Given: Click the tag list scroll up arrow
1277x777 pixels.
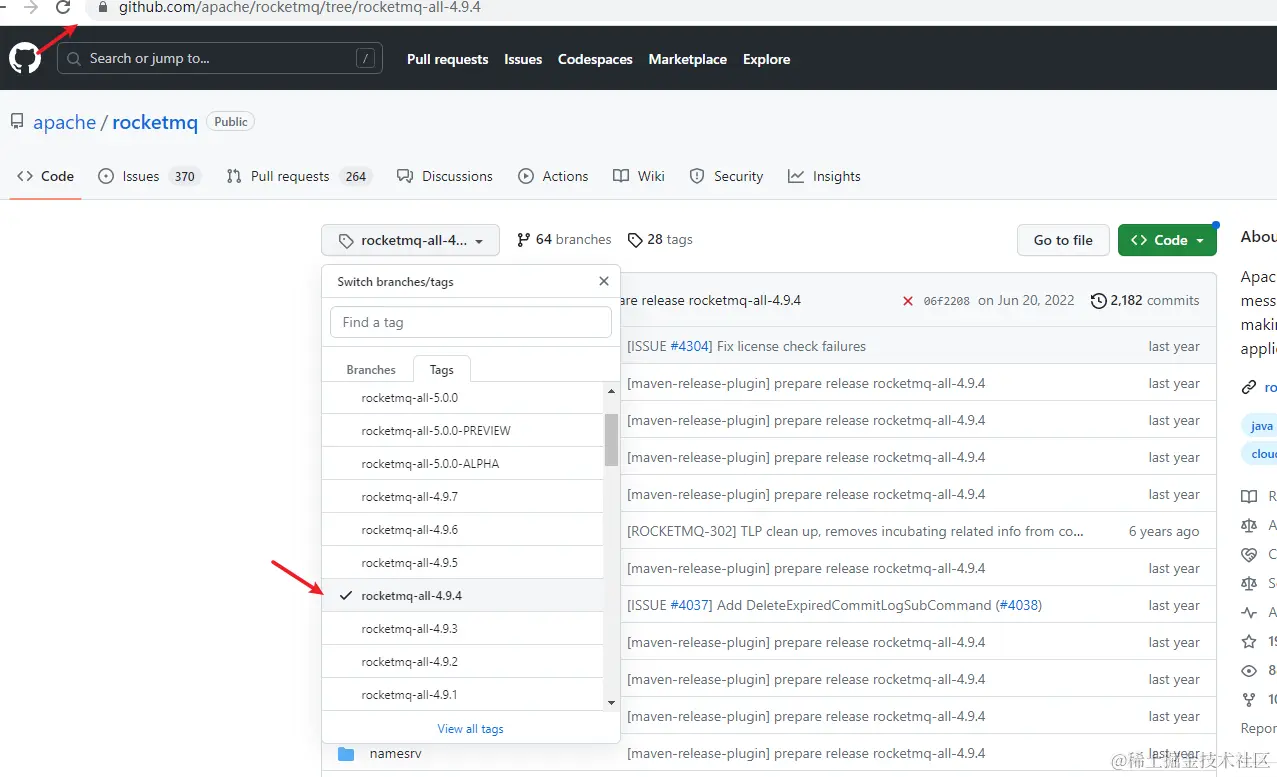Looking at the screenshot, I should [612, 389].
